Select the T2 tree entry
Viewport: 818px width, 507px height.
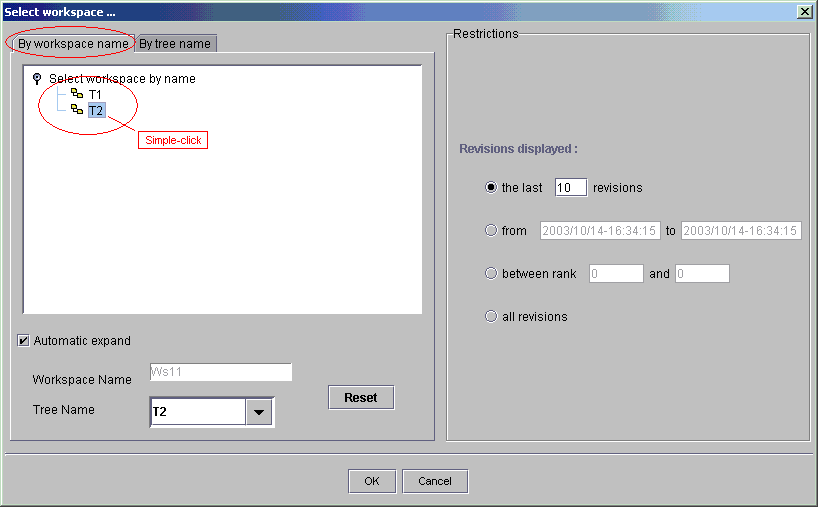96,111
